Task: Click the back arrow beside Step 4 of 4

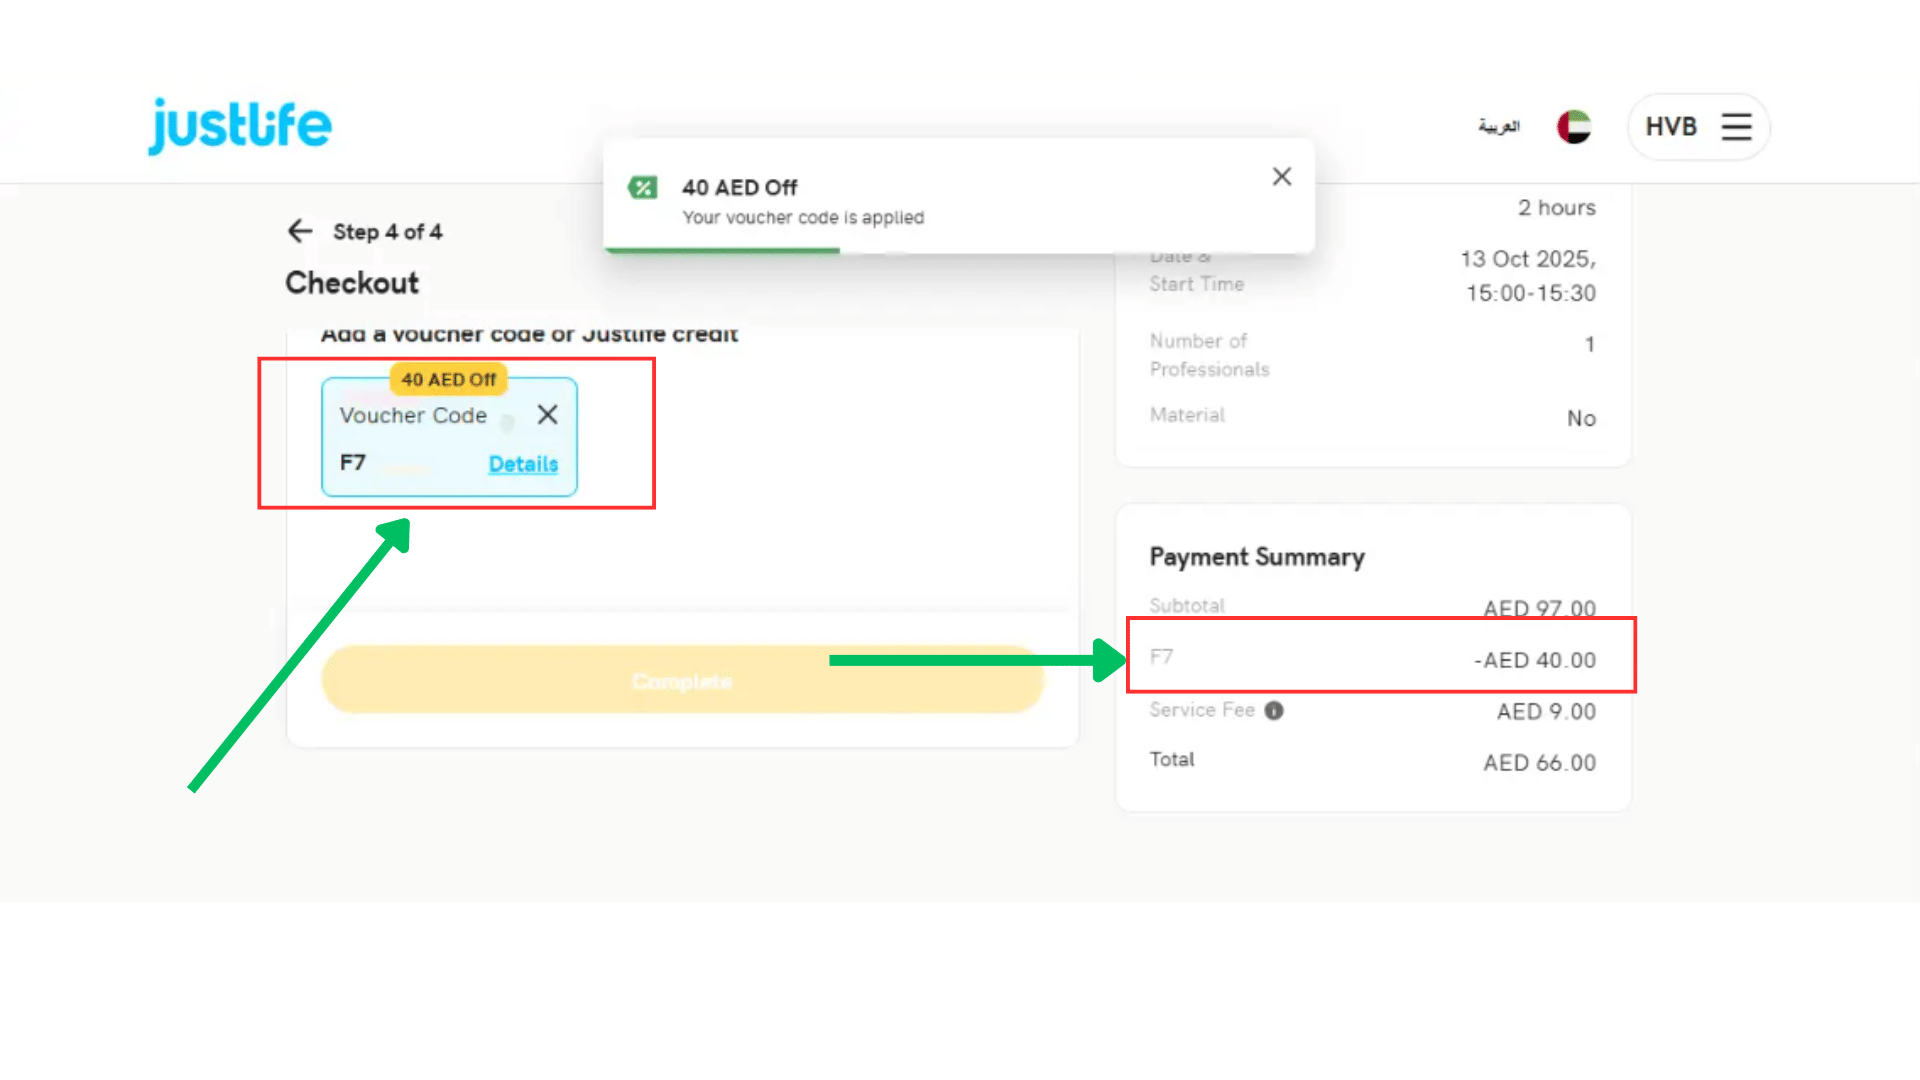Action: [x=299, y=231]
